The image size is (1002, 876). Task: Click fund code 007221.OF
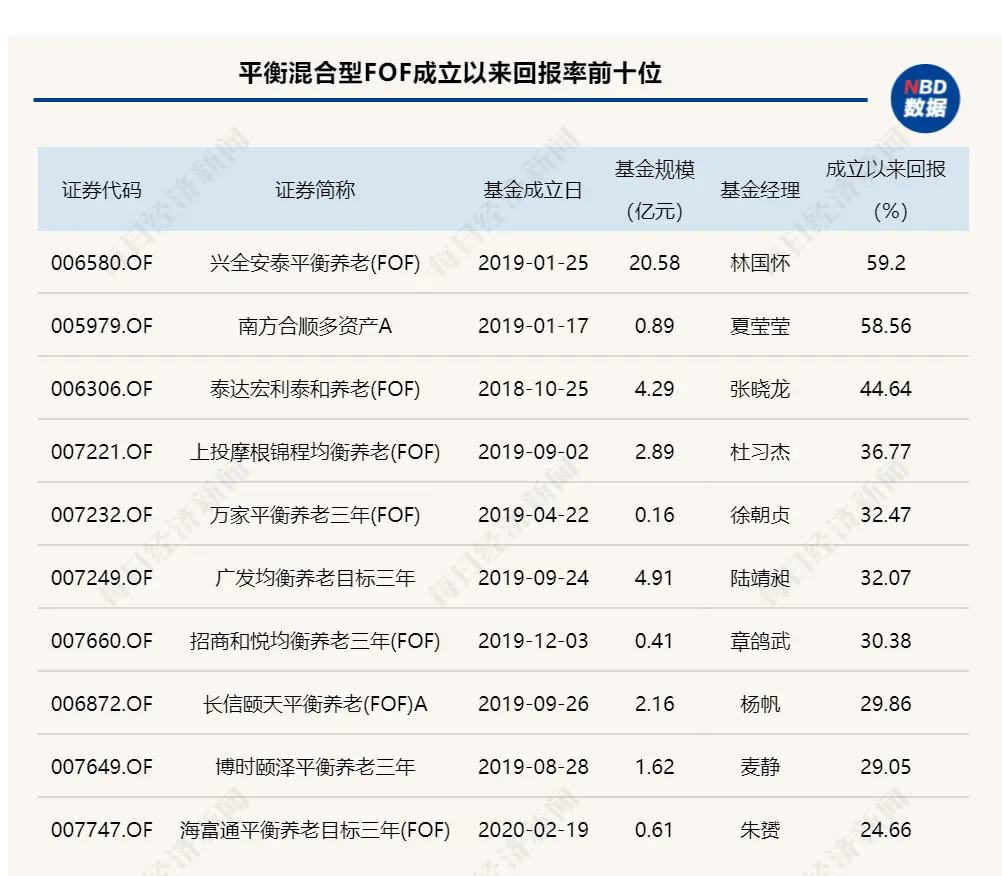point(102,452)
